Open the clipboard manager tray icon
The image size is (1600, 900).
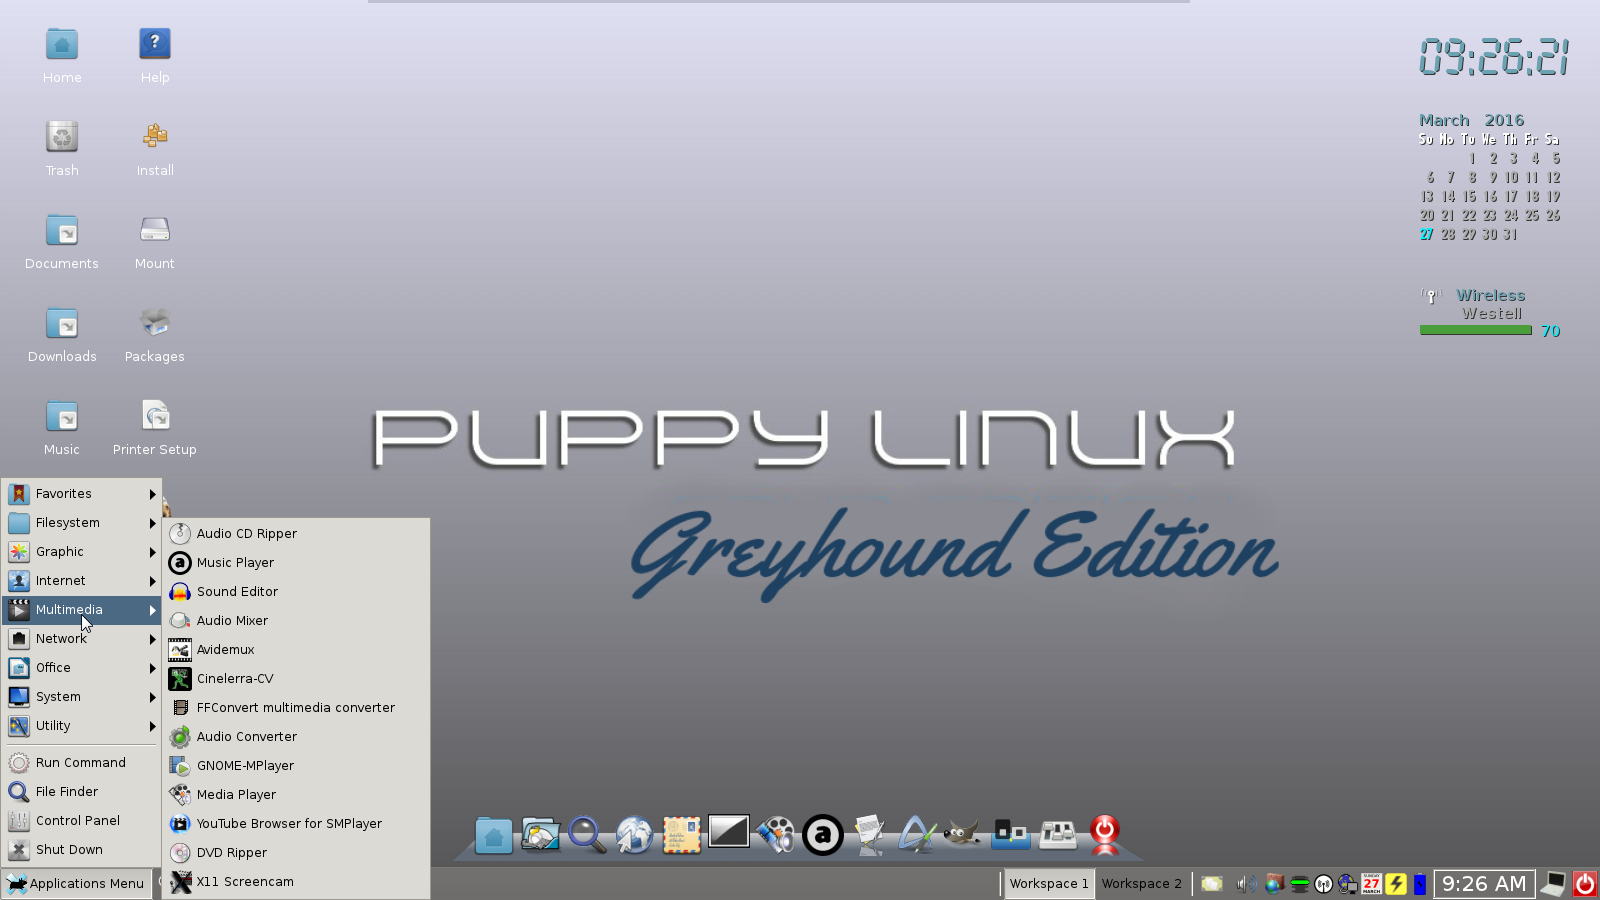(x=1212, y=884)
